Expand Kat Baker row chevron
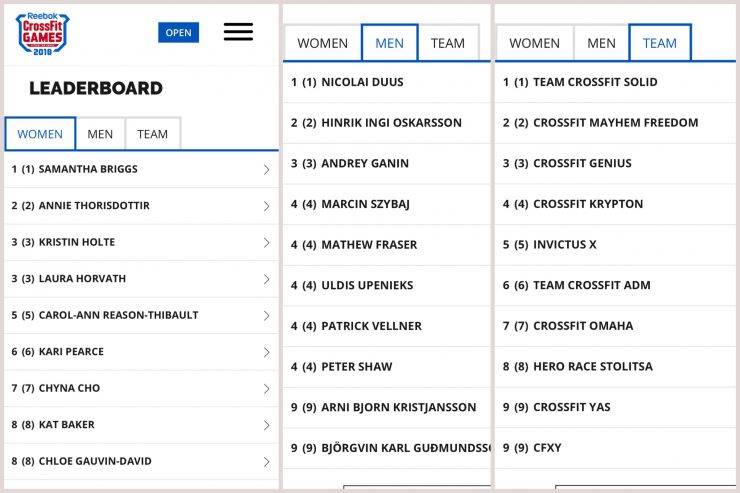740x493 pixels. pyautogui.click(x=267, y=425)
